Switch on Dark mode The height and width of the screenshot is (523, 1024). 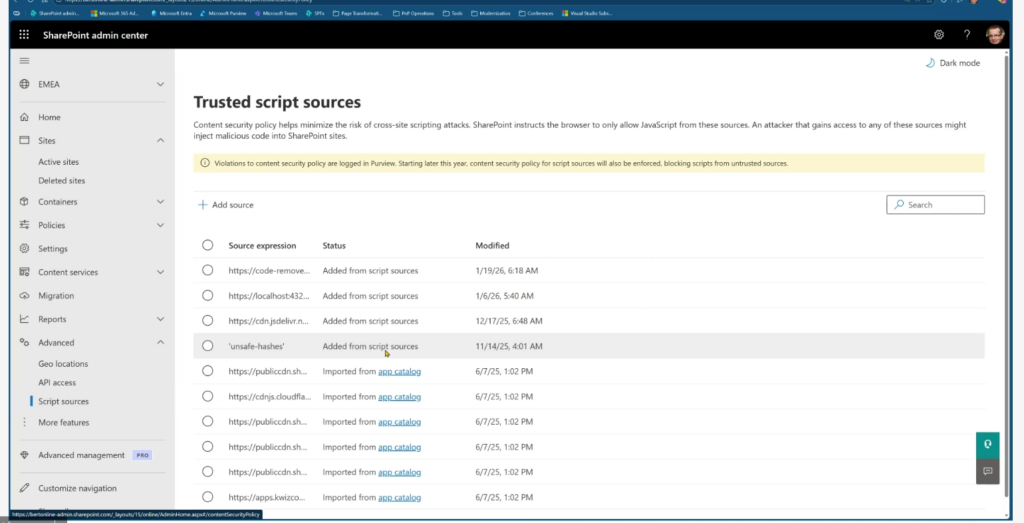(952, 63)
